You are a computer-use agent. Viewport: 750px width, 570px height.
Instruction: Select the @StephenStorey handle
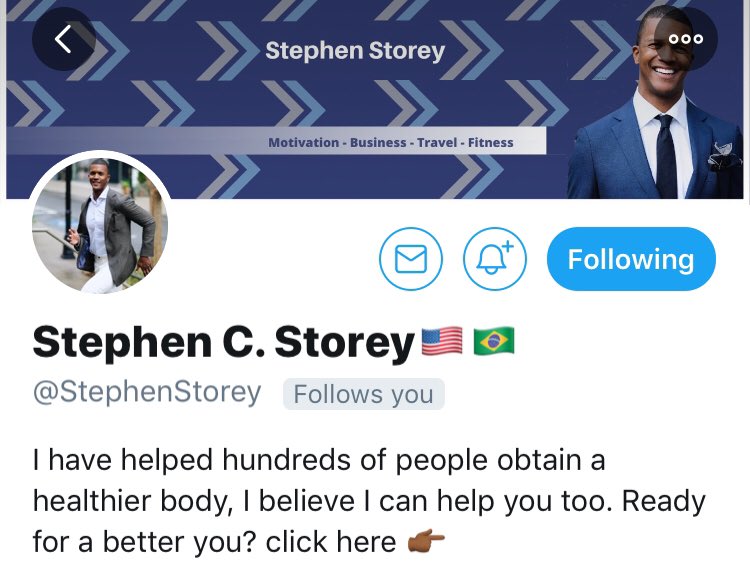coord(147,393)
